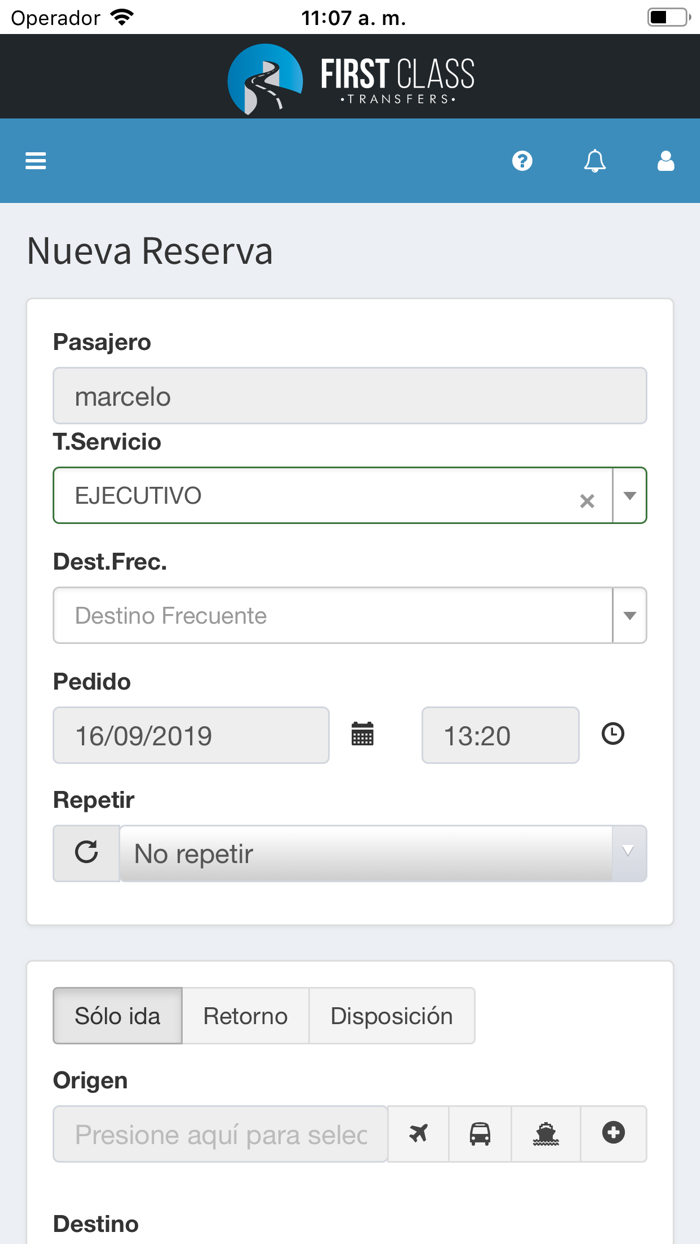Open the clock time picker icon
The width and height of the screenshot is (700, 1244).
(613, 734)
